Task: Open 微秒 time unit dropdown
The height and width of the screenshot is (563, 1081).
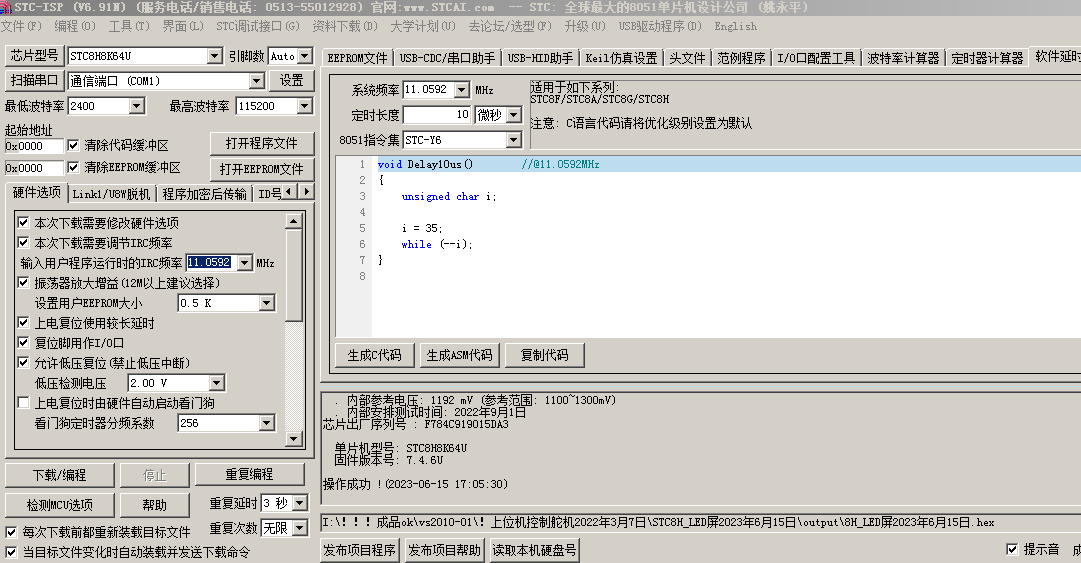Action: [x=514, y=114]
